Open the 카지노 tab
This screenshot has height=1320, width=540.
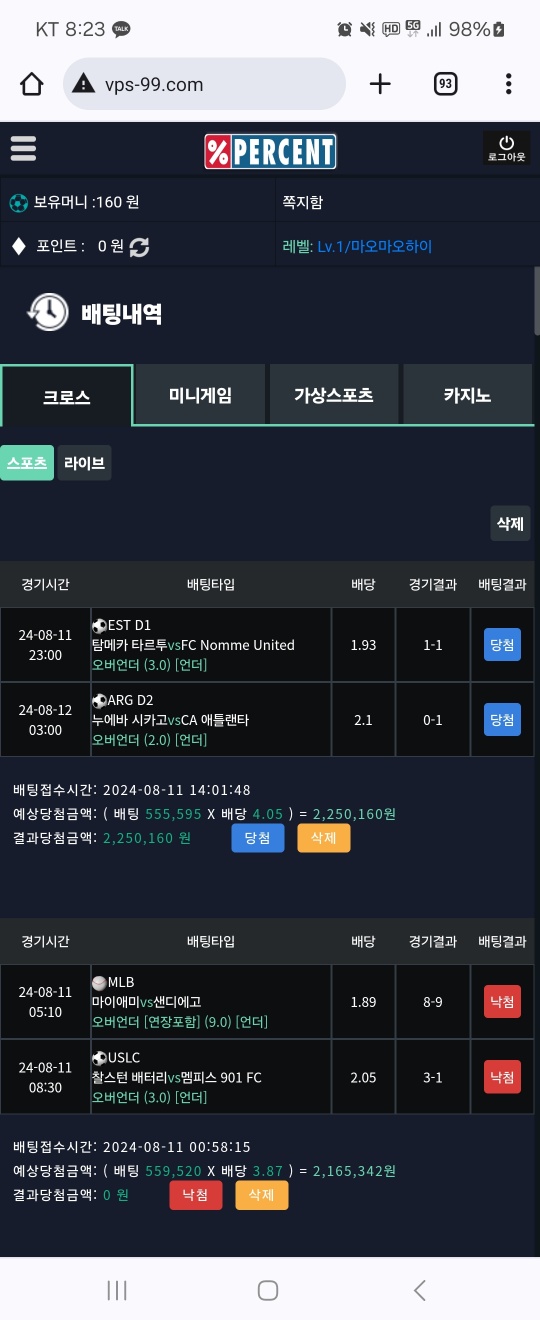coord(468,394)
